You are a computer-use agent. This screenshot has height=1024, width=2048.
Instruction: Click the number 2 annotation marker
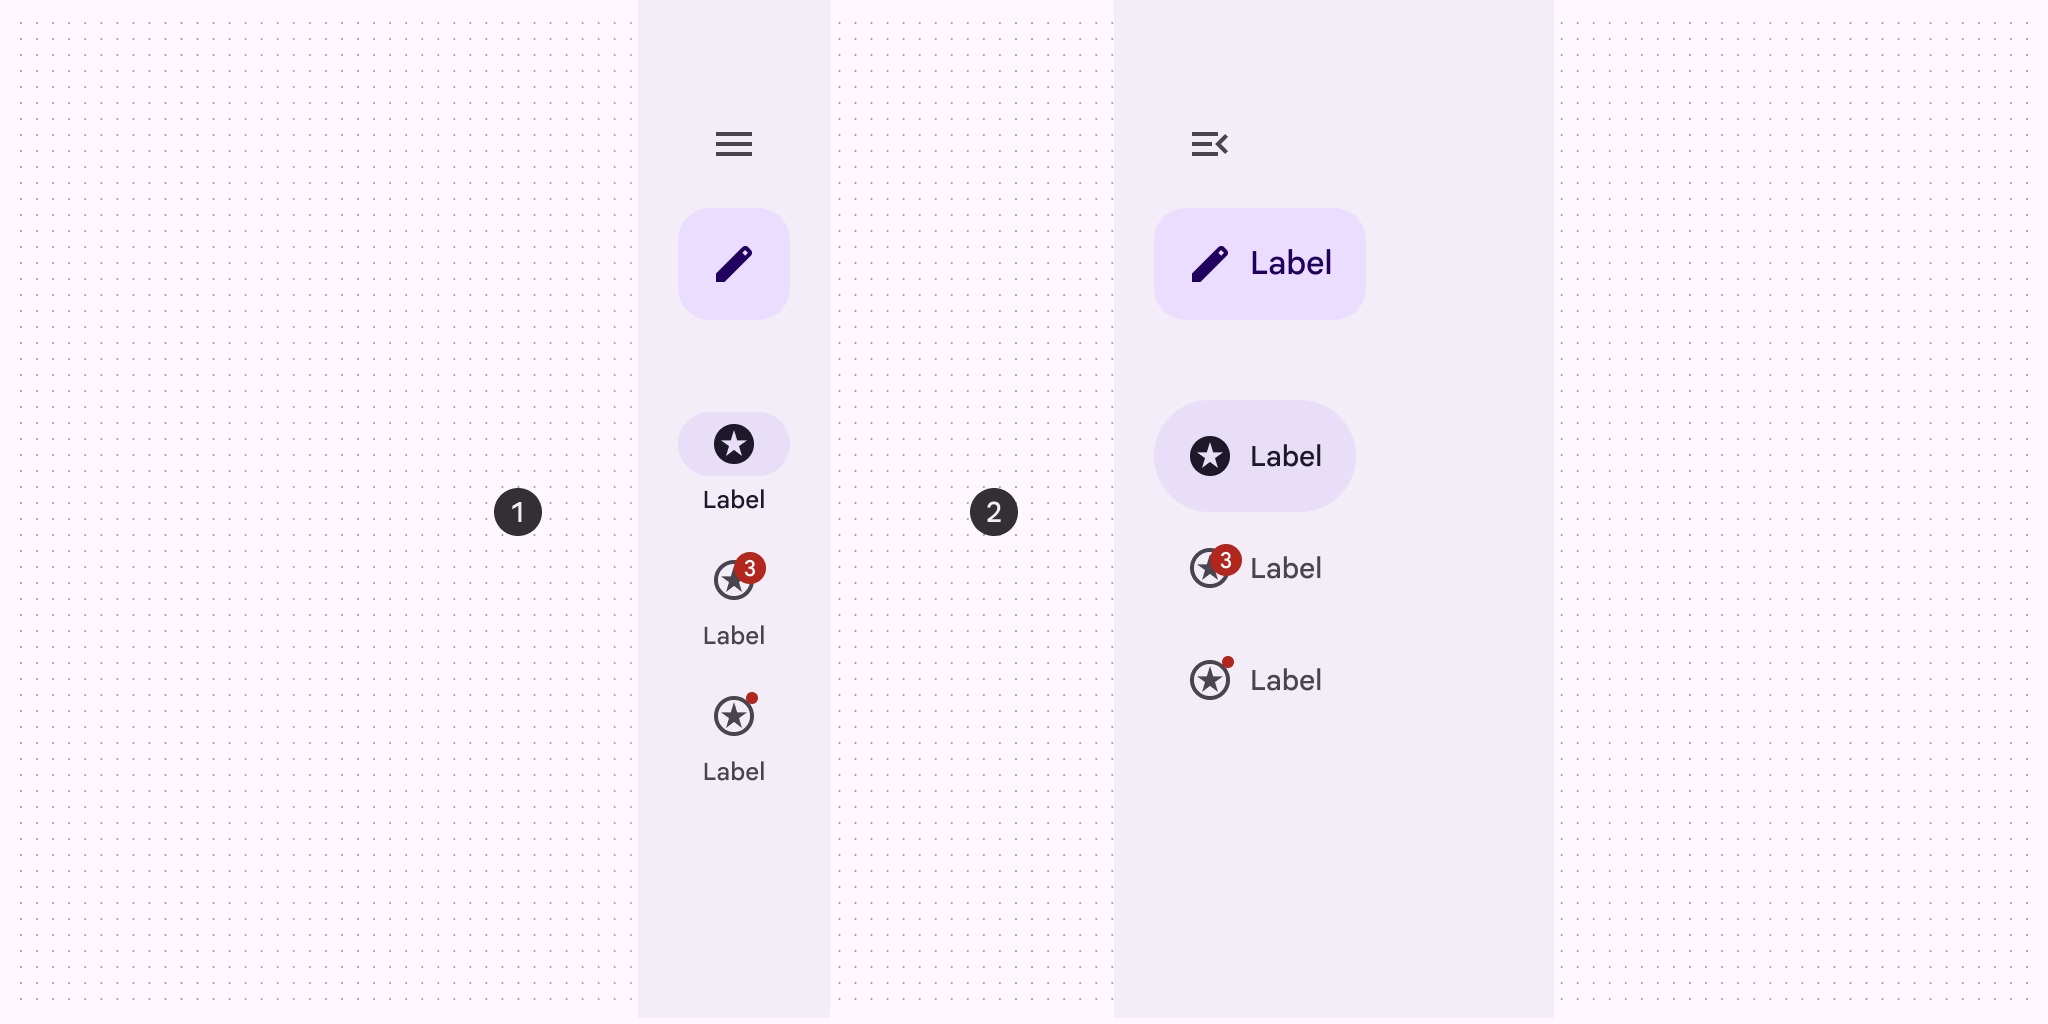(x=994, y=512)
